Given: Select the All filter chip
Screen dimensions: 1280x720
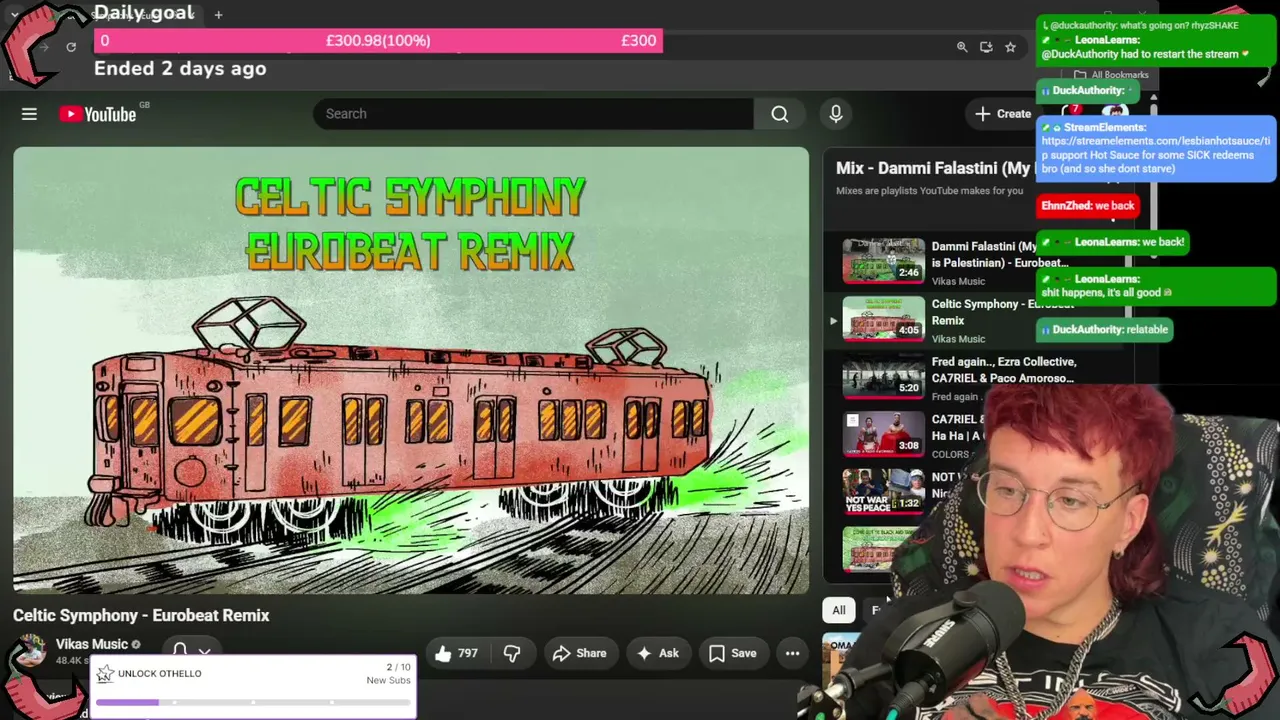Looking at the screenshot, I should [839, 610].
